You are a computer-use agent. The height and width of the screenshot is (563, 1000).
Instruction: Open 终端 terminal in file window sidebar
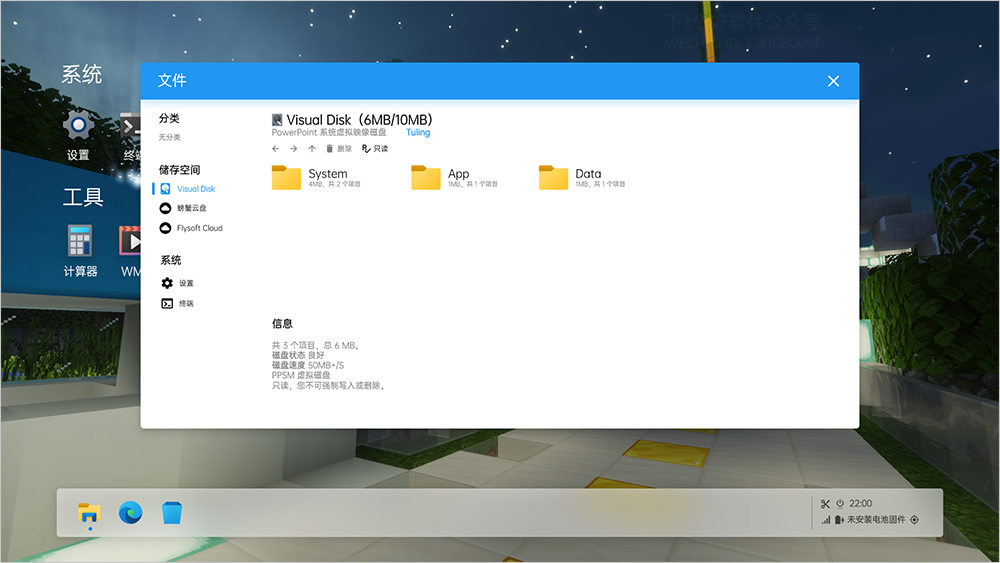point(177,303)
